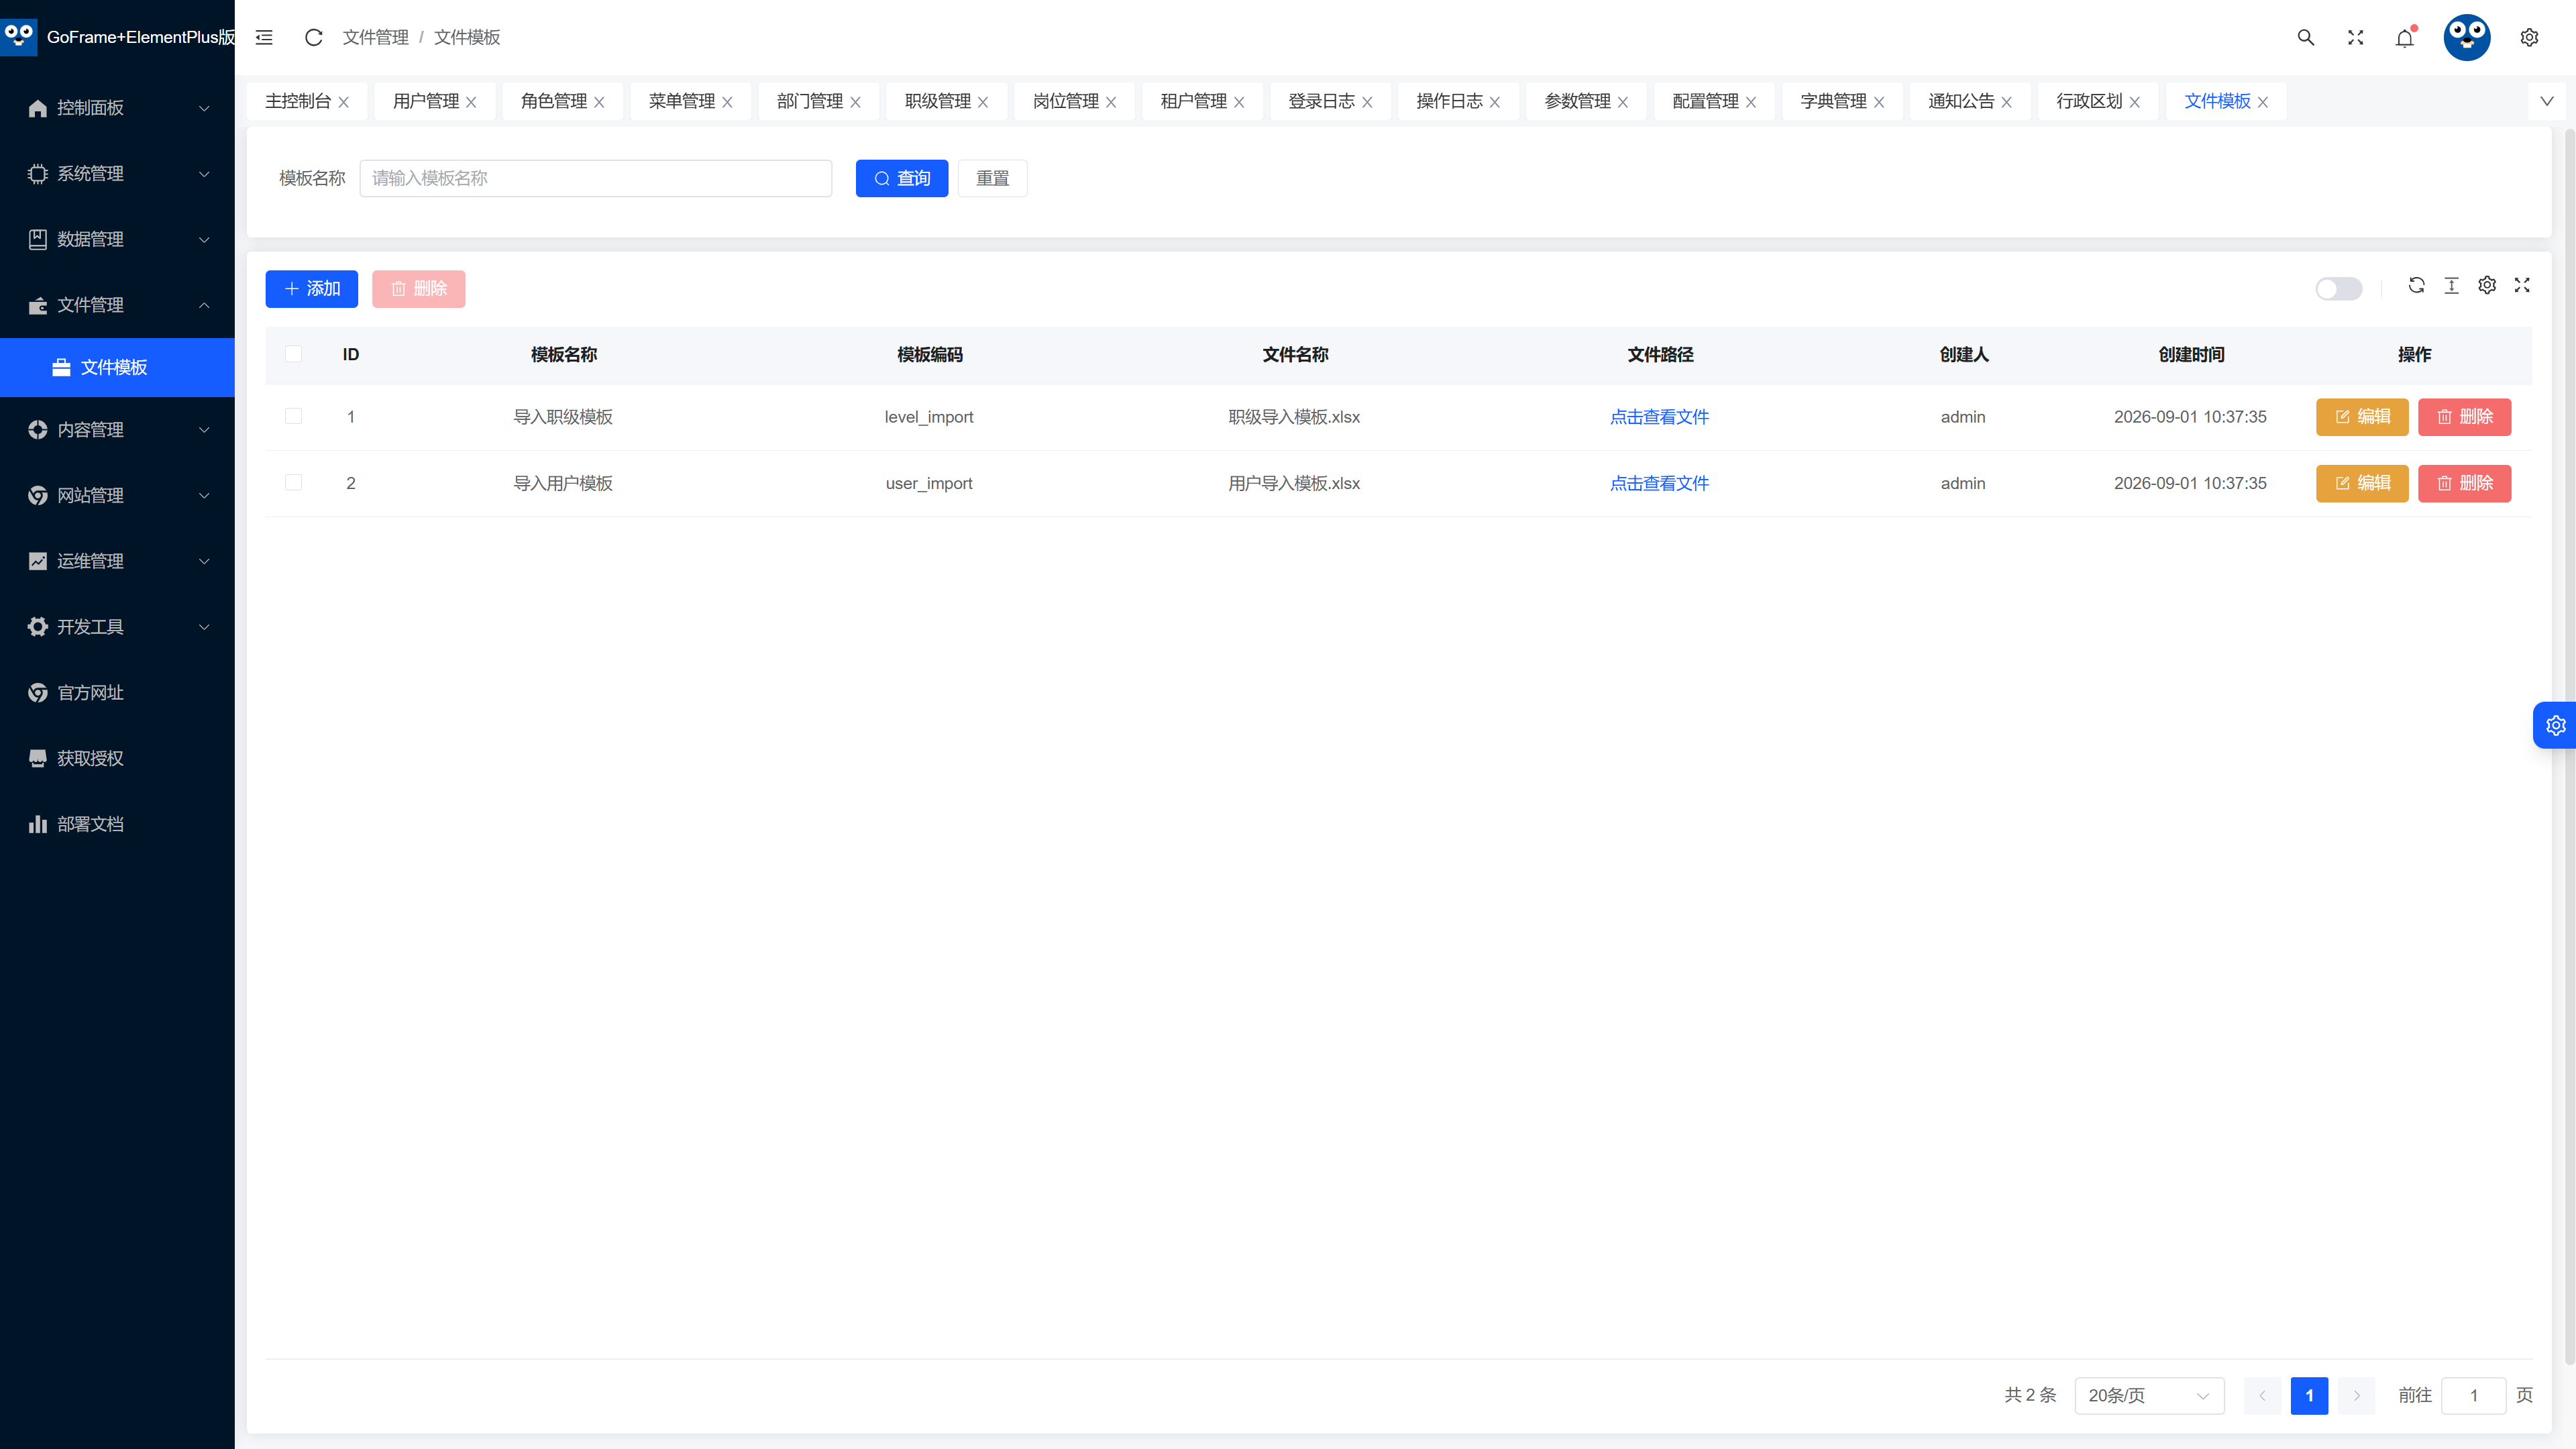Open the 20条/页 page size dropdown
Viewport: 2576px width, 1449px height.
pos(2149,1395)
